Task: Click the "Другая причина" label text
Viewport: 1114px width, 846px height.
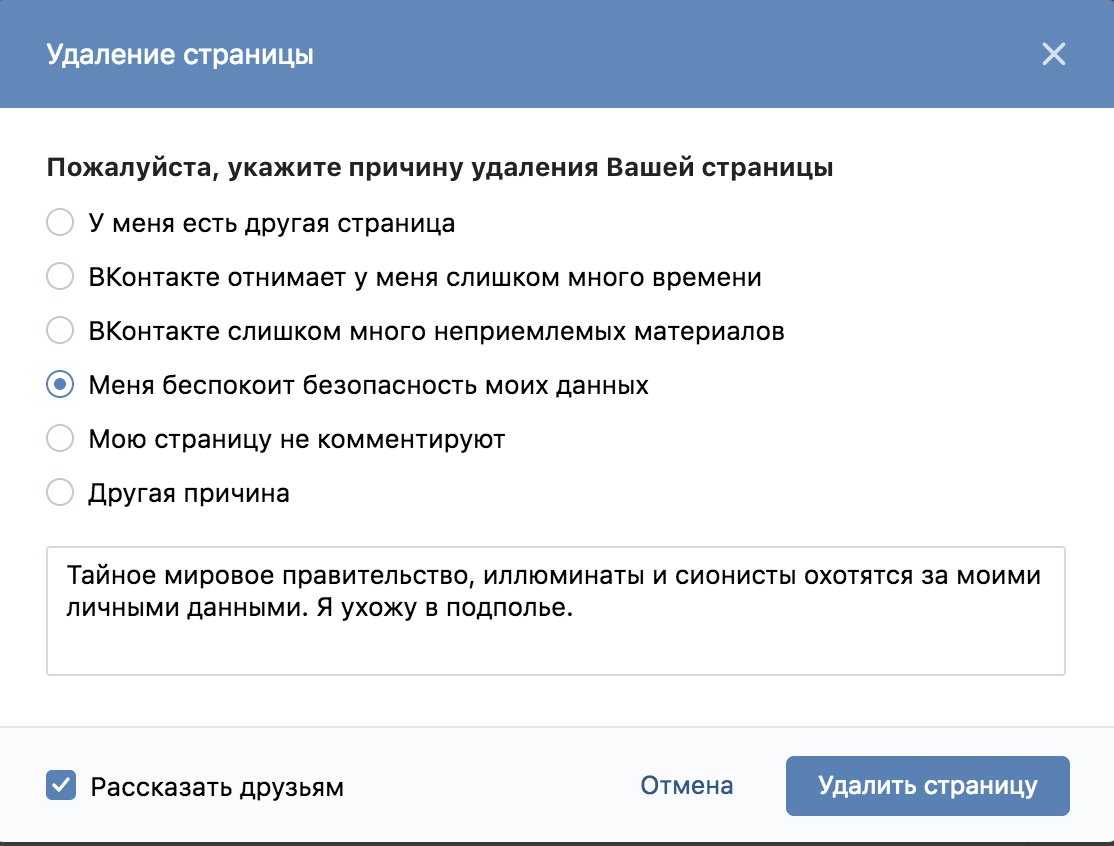Action: coord(189,493)
